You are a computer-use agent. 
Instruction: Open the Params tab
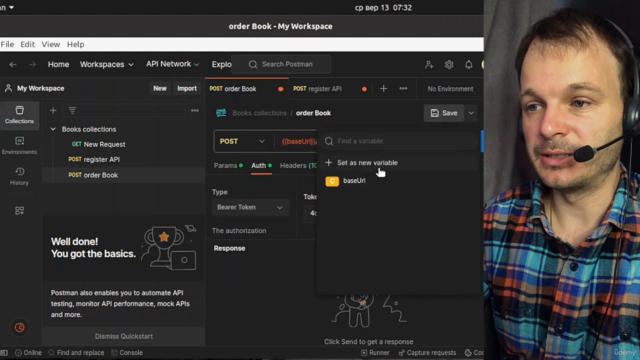228,165
